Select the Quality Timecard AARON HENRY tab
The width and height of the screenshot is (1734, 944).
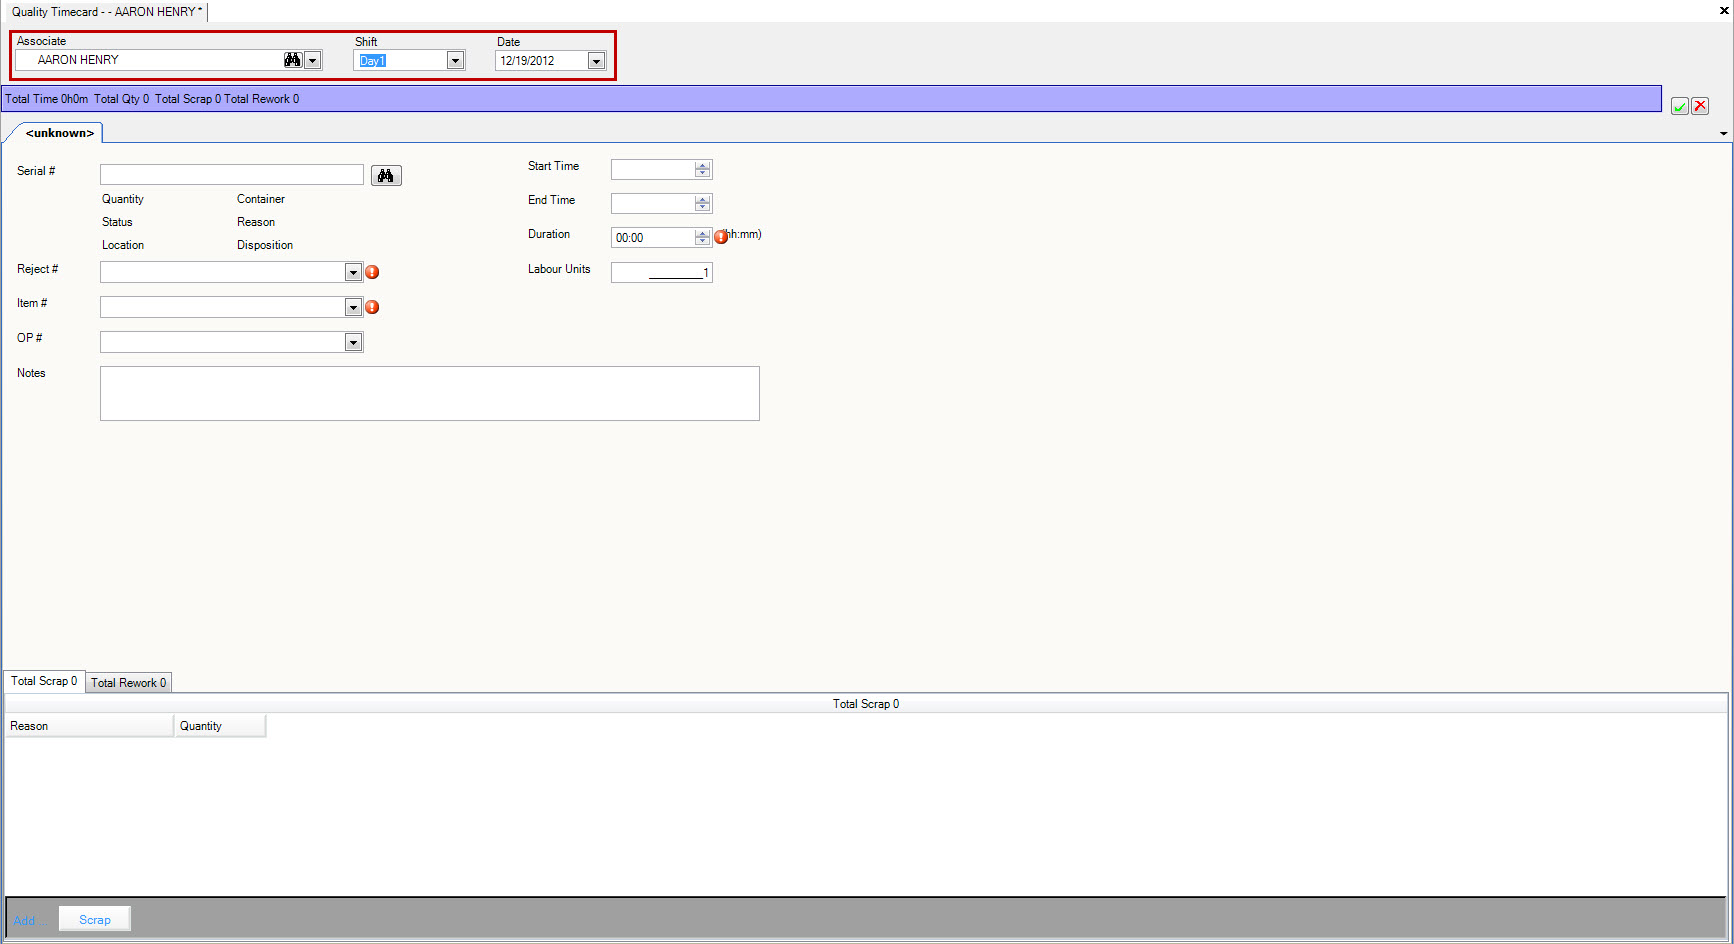[x=107, y=12]
